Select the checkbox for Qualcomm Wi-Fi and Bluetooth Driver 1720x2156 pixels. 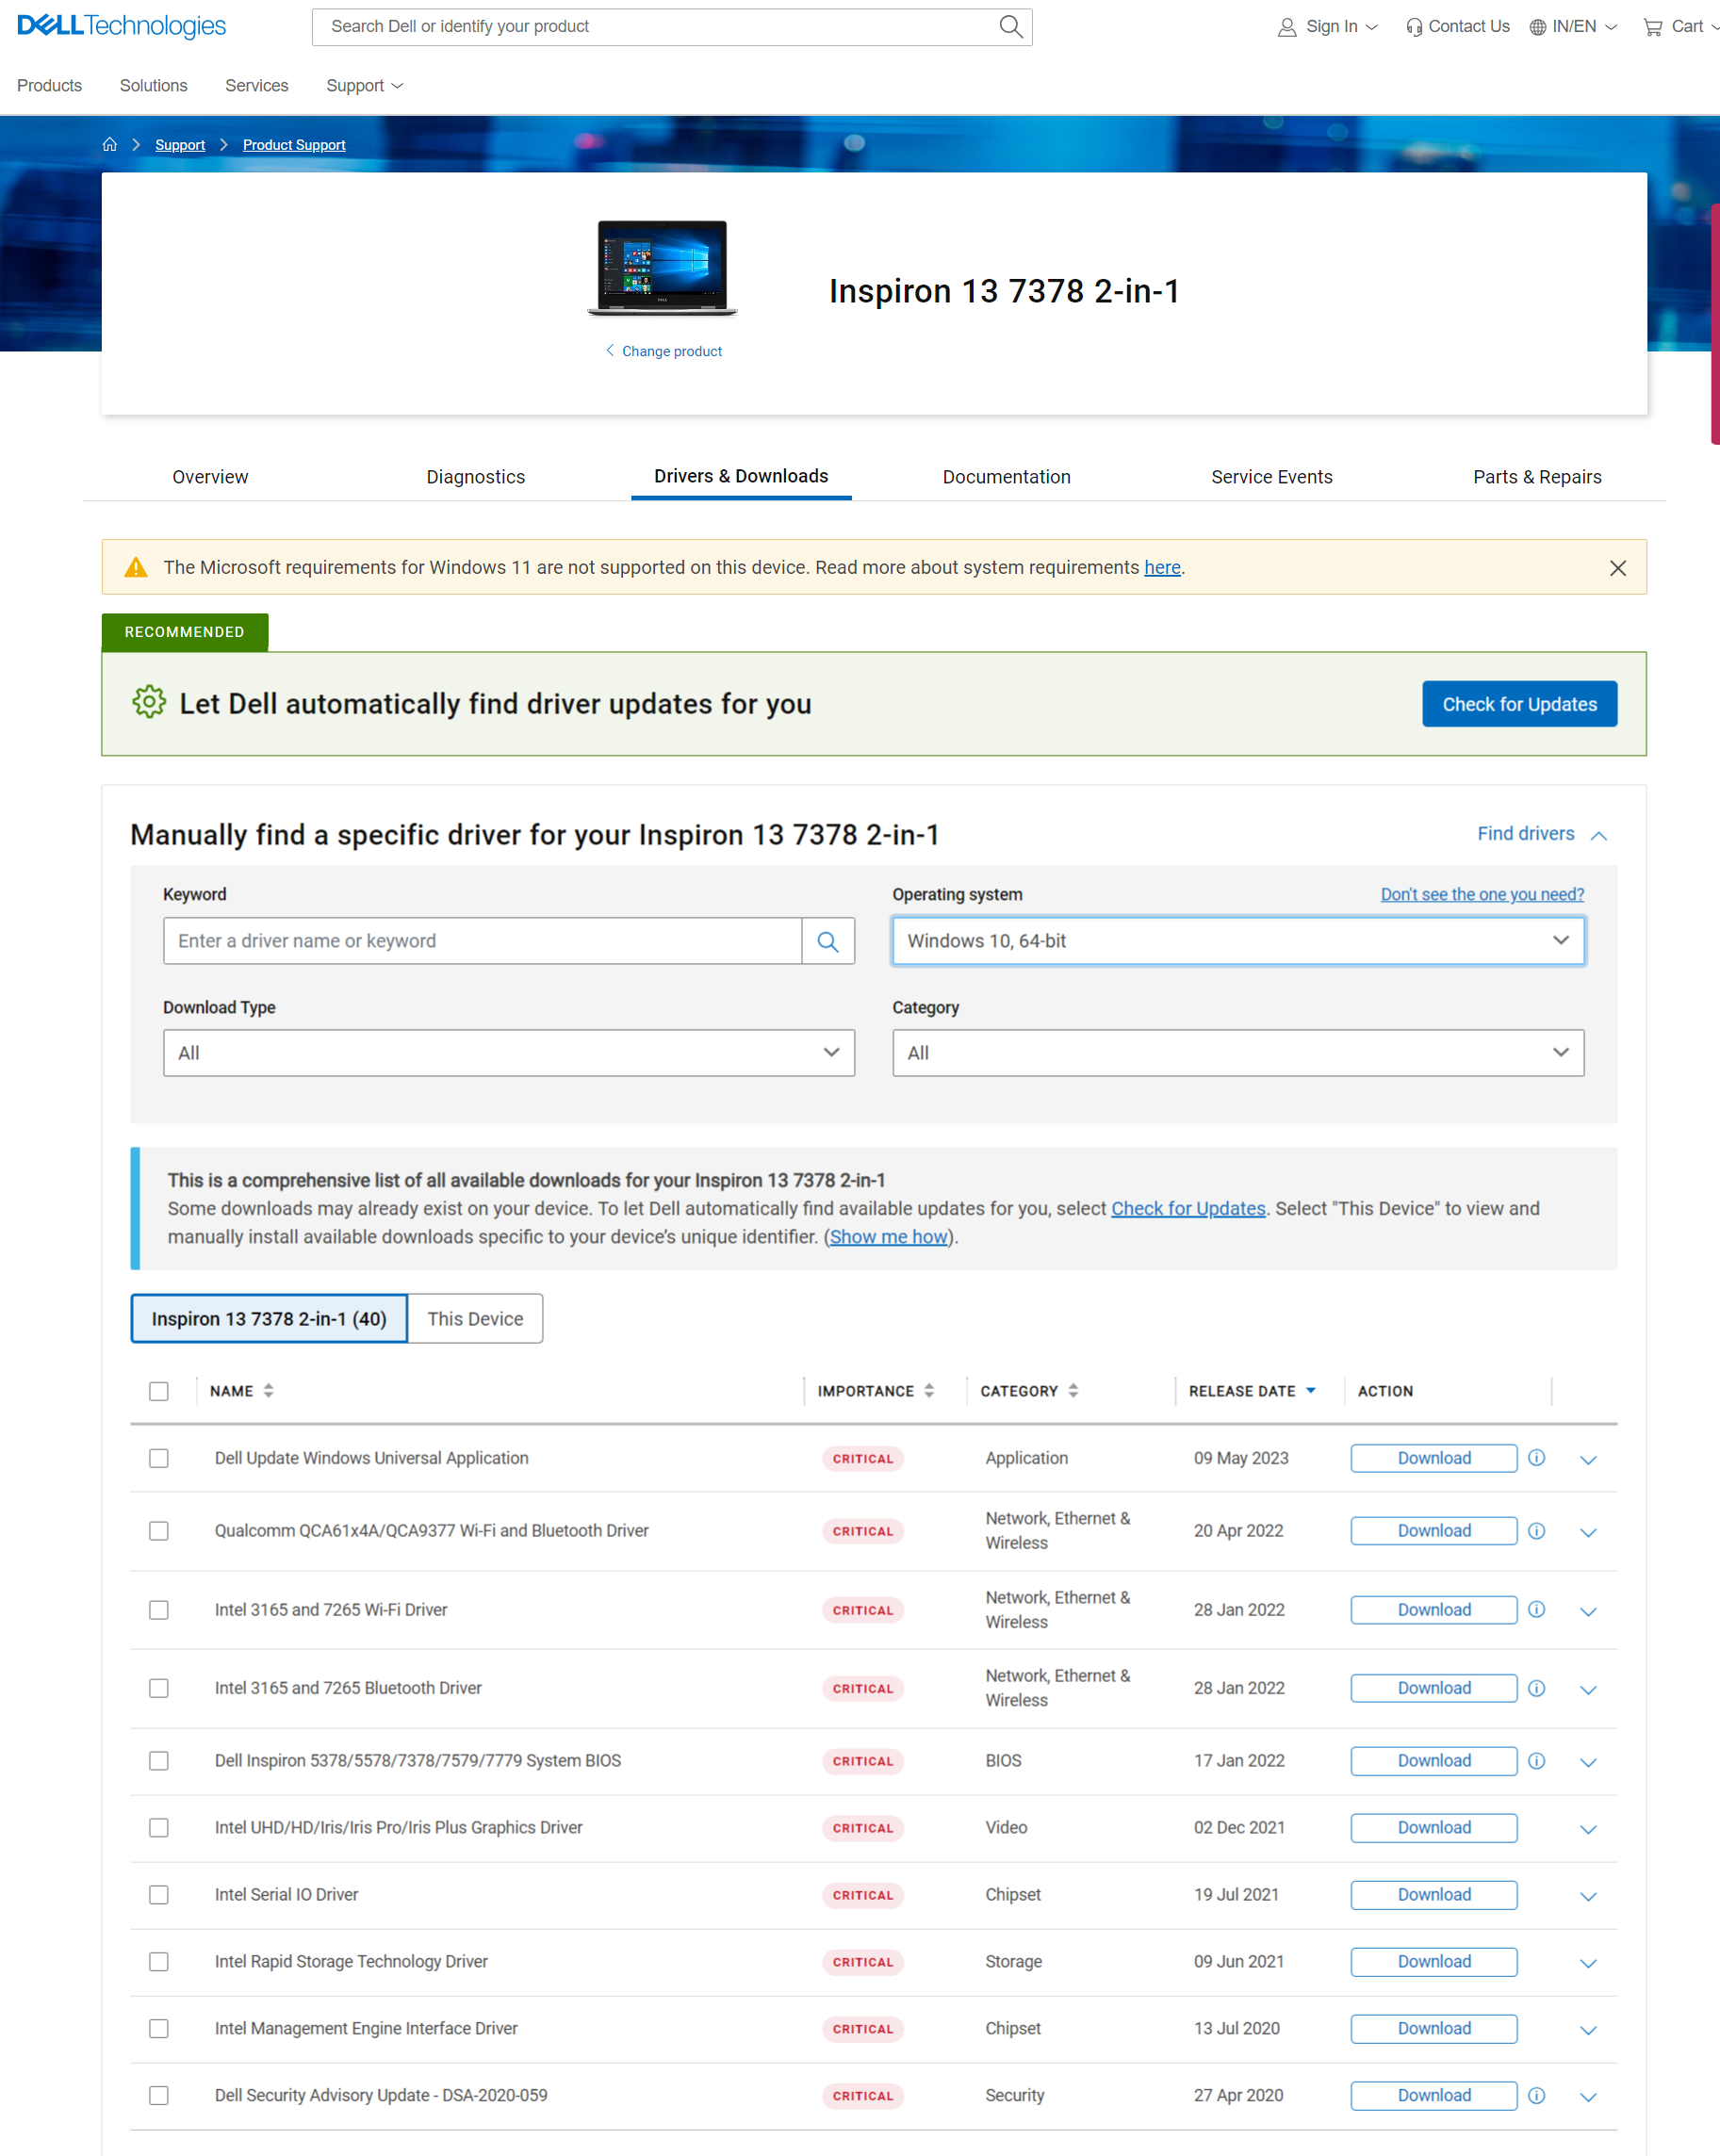click(x=158, y=1530)
